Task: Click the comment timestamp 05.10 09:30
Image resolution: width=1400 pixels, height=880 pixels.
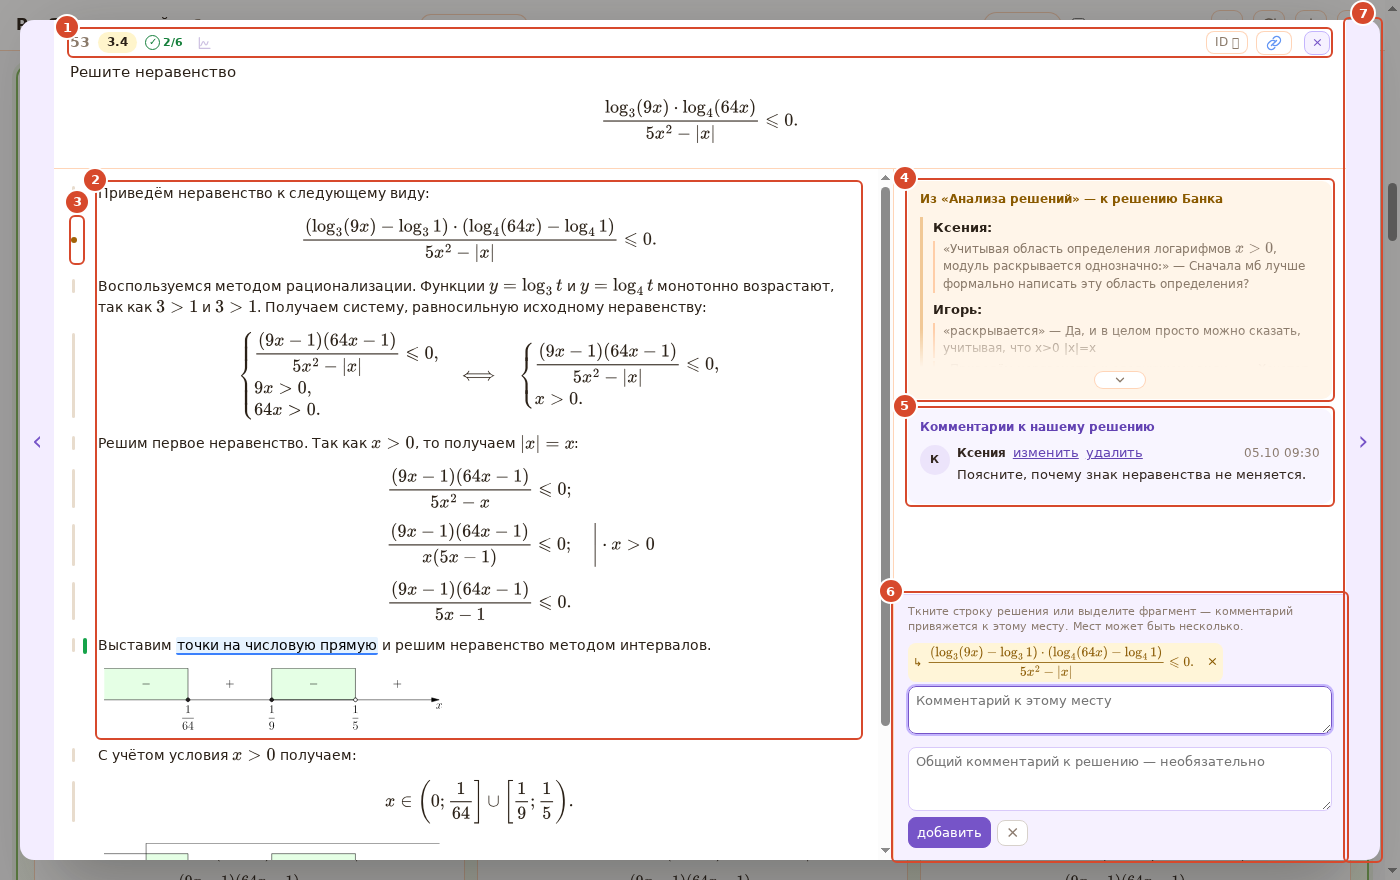Action: (1281, 453)
